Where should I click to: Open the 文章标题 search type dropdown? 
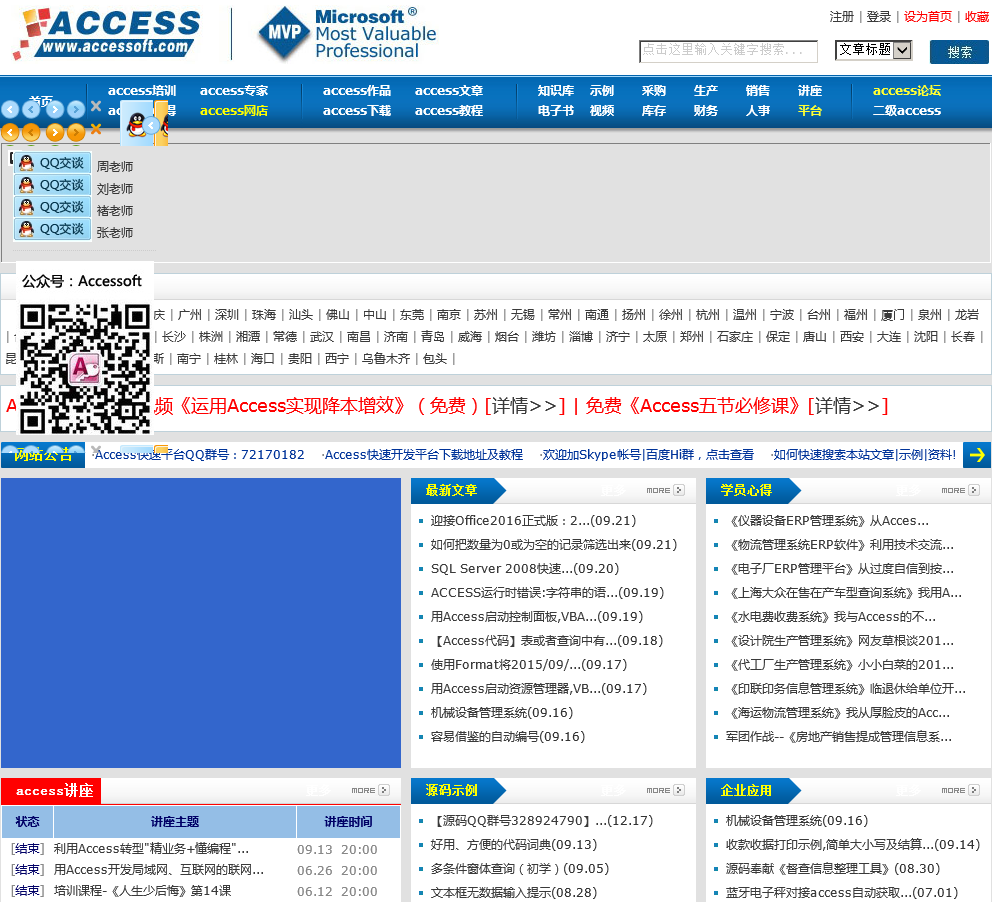coord(873,50)
